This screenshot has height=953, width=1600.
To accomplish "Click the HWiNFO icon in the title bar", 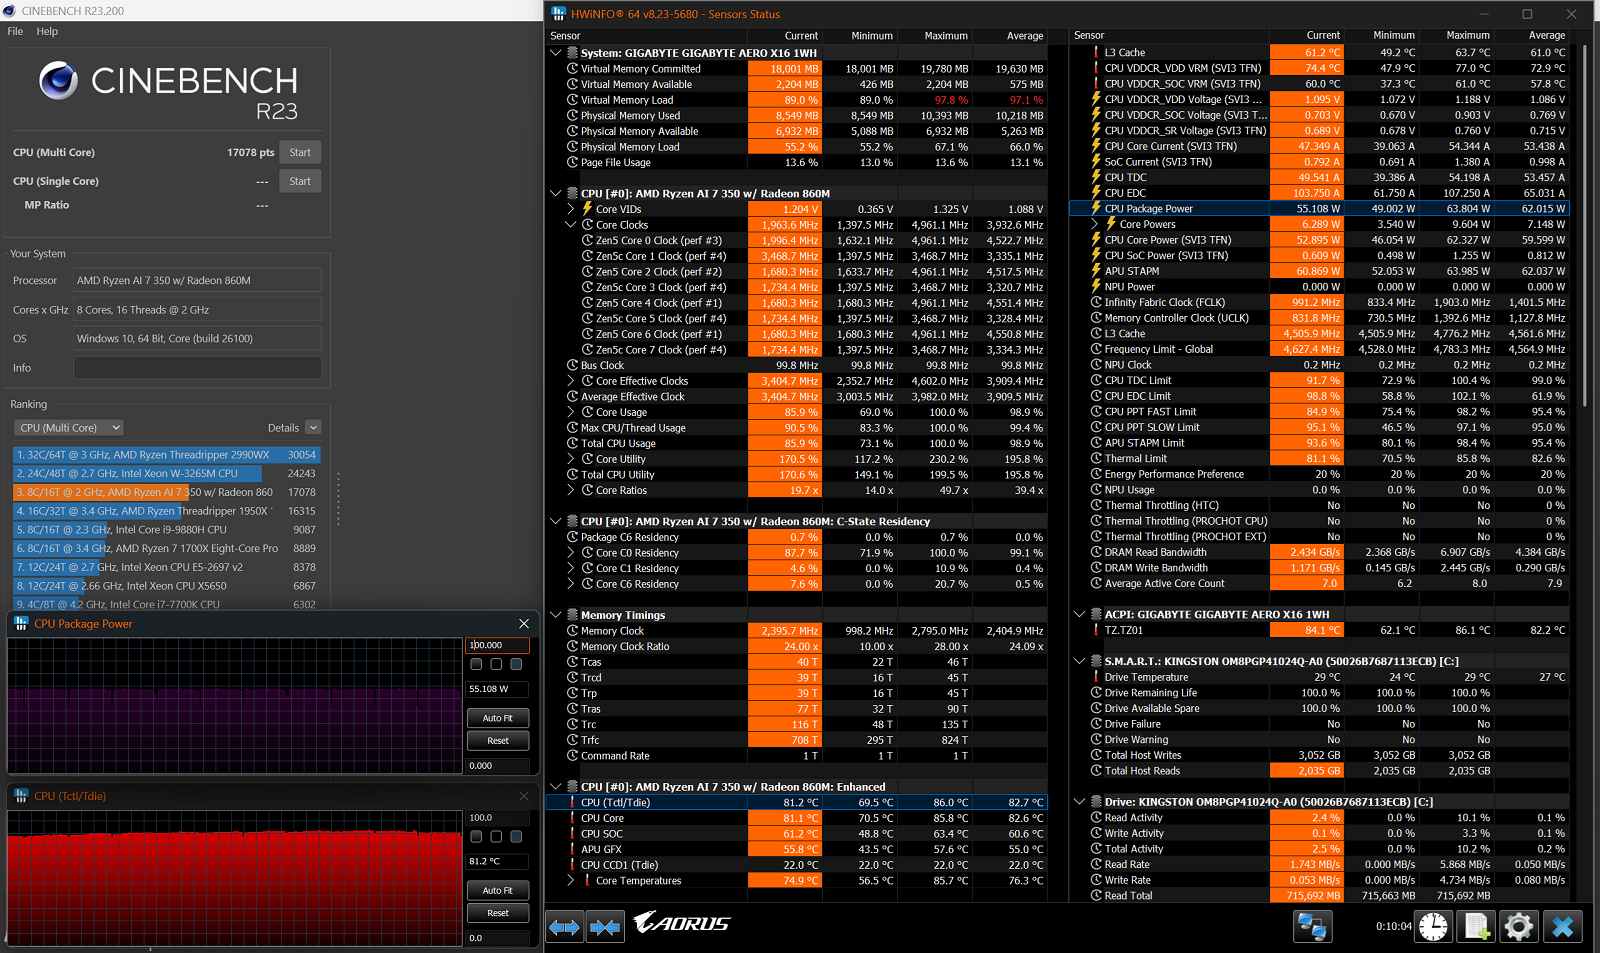I will coord(558,14).
